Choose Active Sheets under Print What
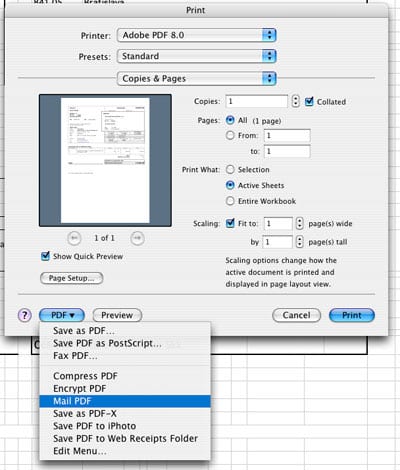400x470 pixels. (x=230, y=185)
